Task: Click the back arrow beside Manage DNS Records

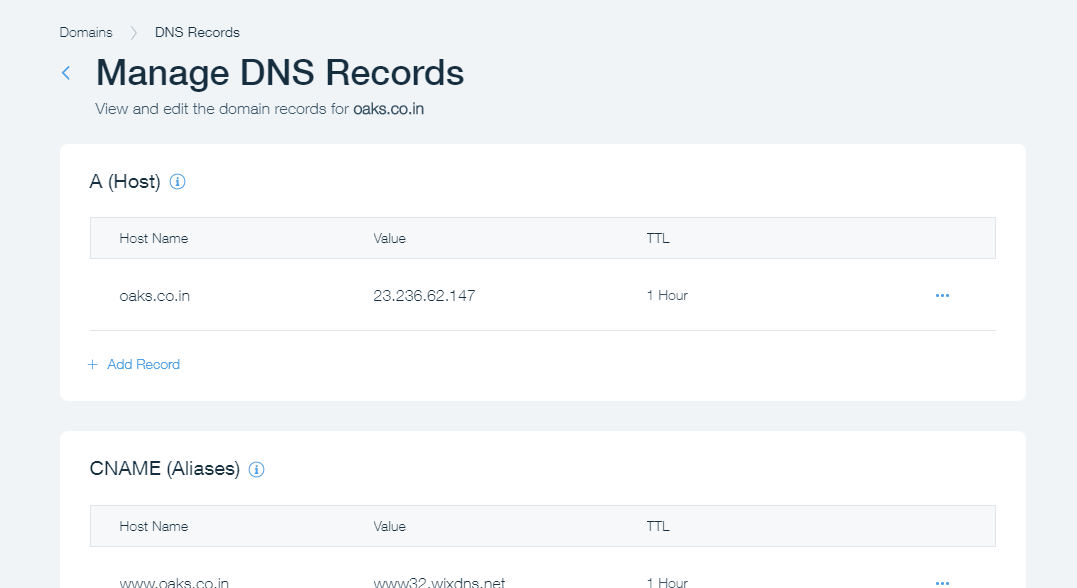Action: coord(66,73)
